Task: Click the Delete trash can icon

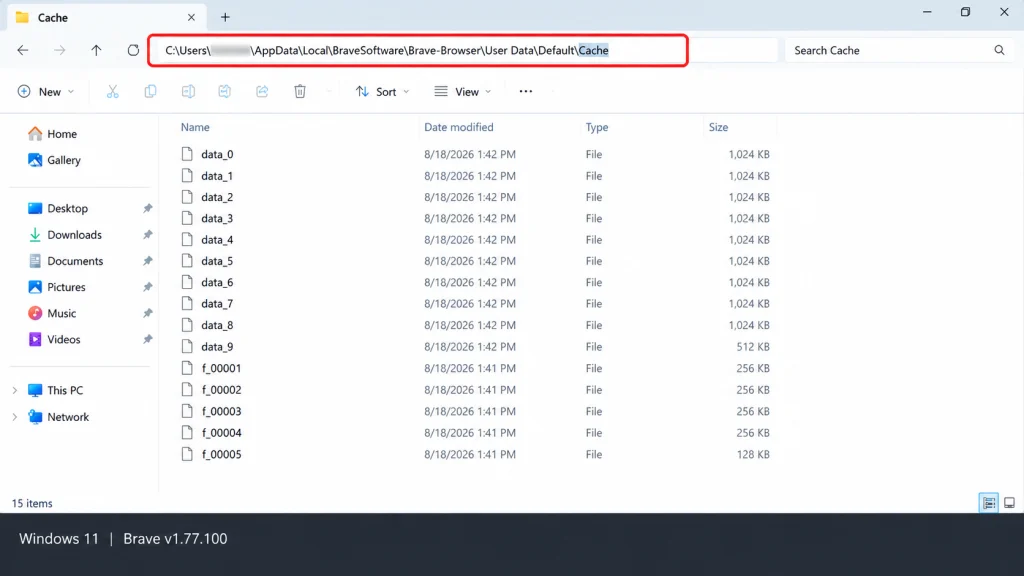Action: click(x=300, y=91)
